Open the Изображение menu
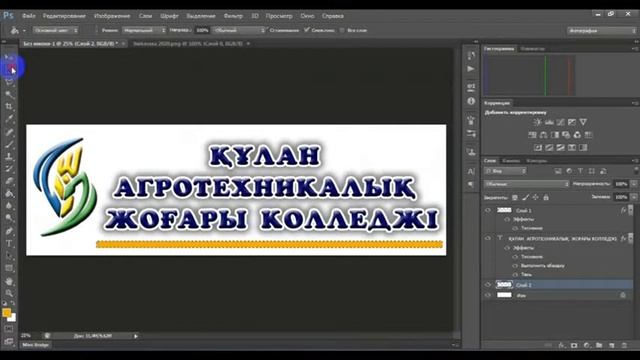The image size is (640, 360). [112, 16]
